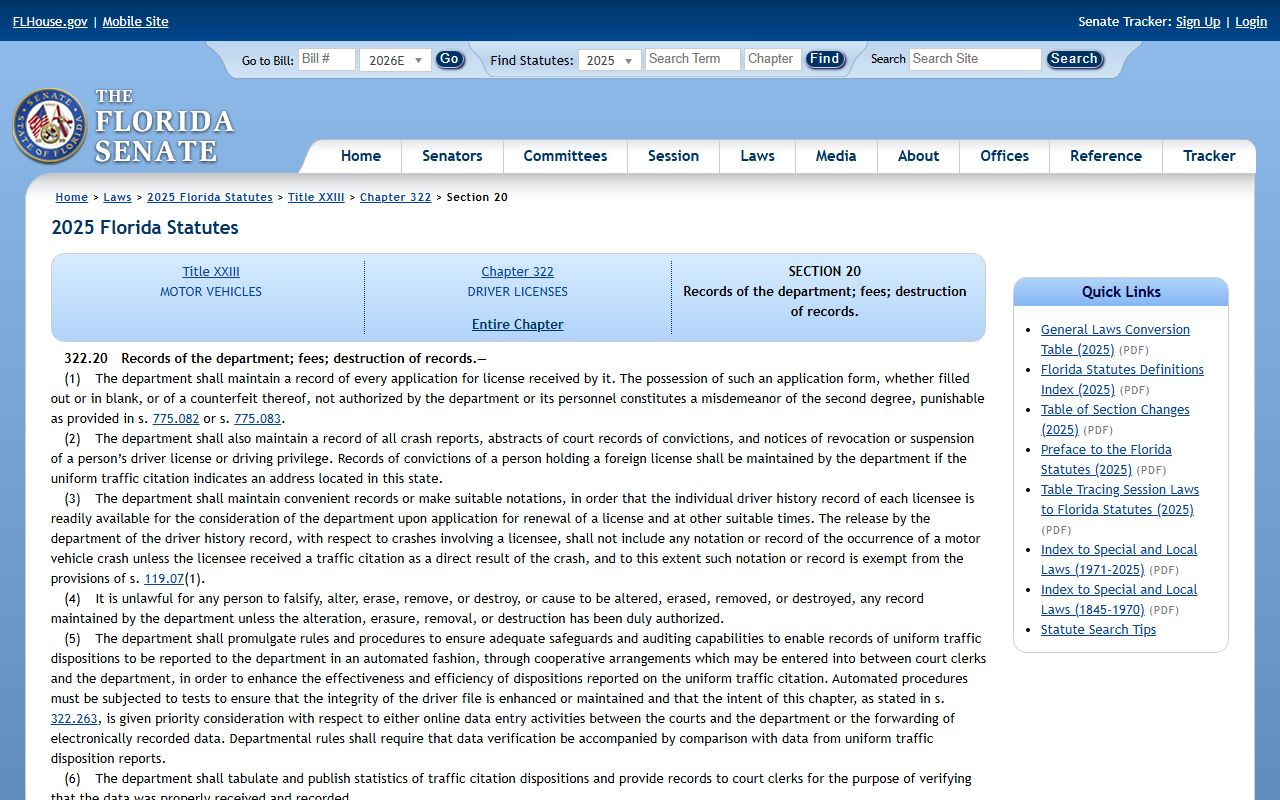Open Index to Special and Local Laws (1971-2025)
The height and width of the screenshot is (800, 1280).
click(x=1119, y=559)
